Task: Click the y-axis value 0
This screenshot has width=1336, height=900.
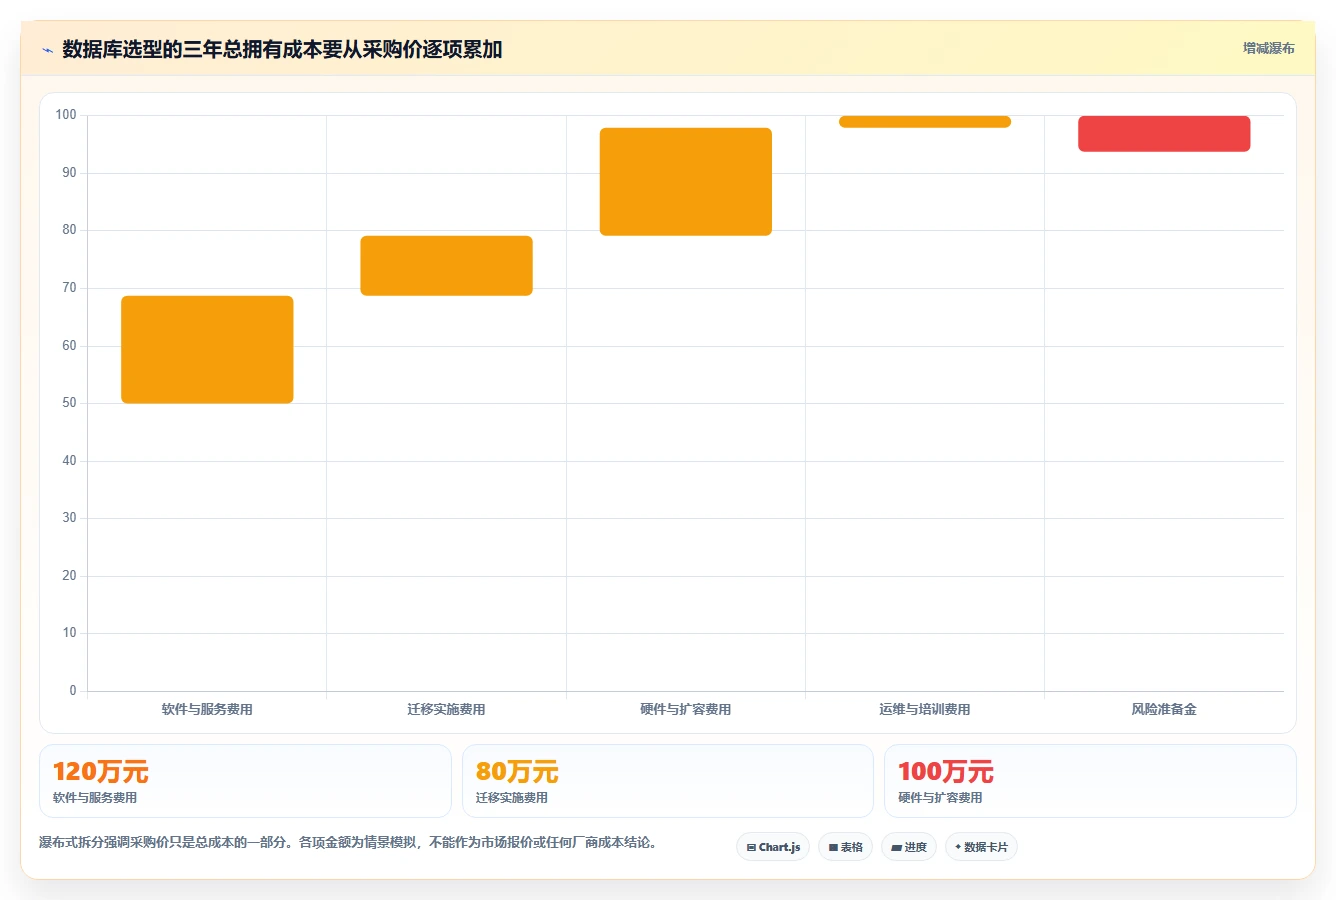Action: pos(73,691)
